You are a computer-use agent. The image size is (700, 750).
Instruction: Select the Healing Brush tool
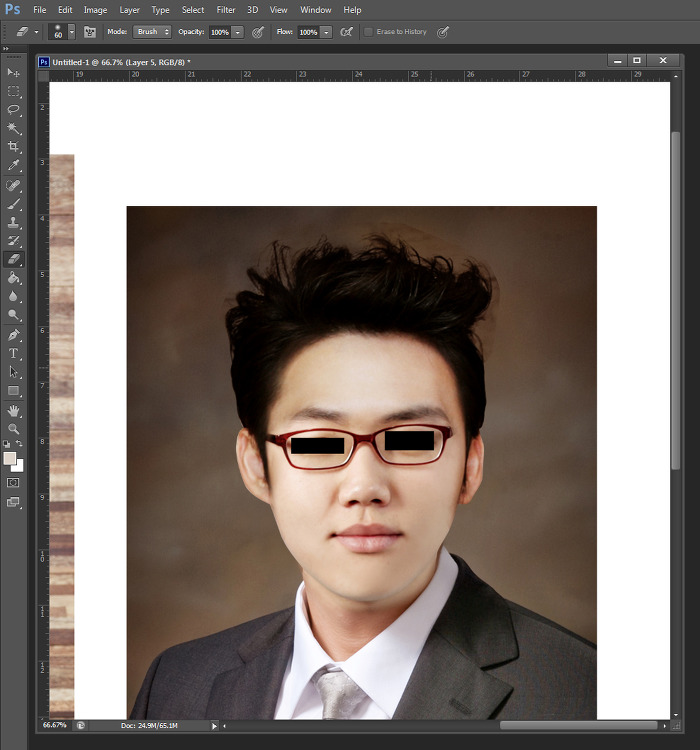click(13, 185)
